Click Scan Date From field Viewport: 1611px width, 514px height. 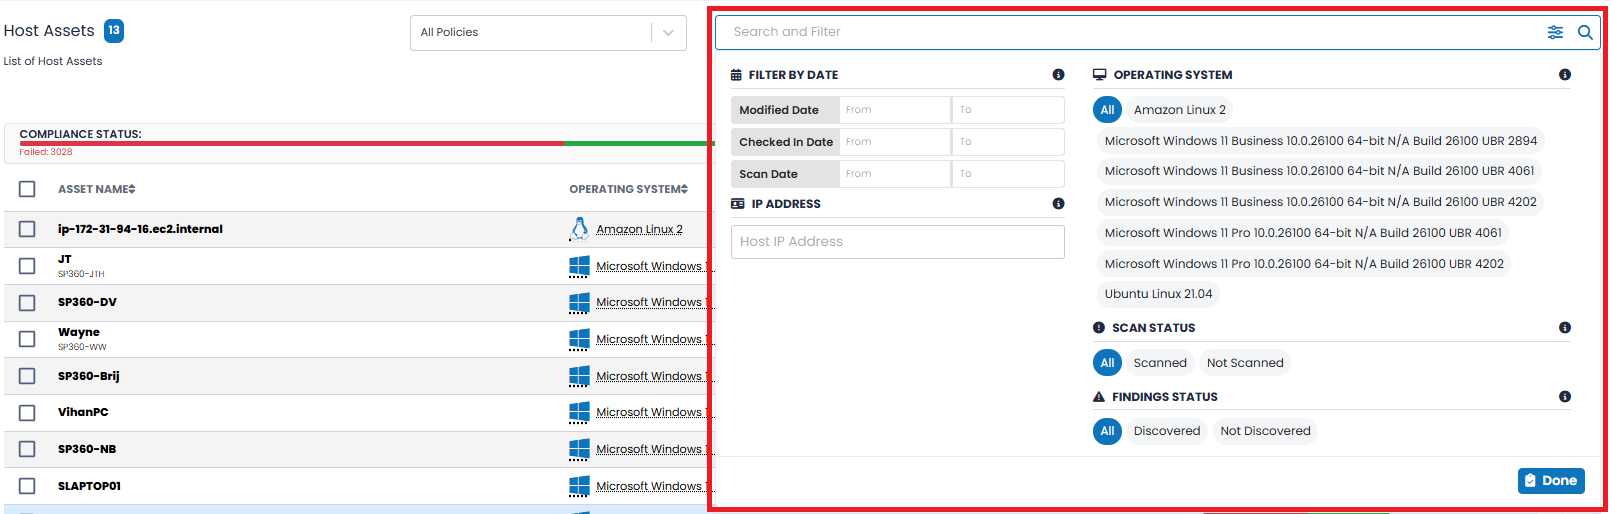895,174
